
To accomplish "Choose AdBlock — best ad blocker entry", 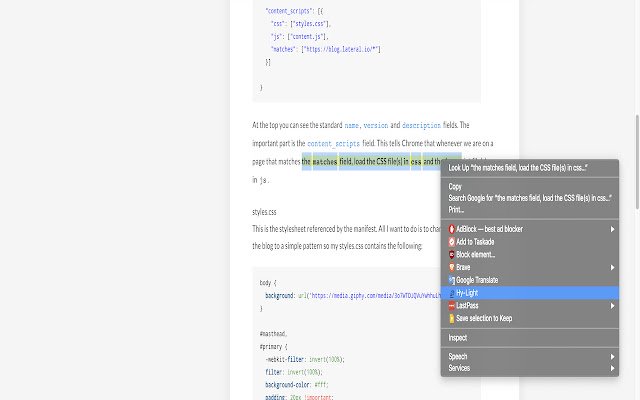I will click(530, 229).
